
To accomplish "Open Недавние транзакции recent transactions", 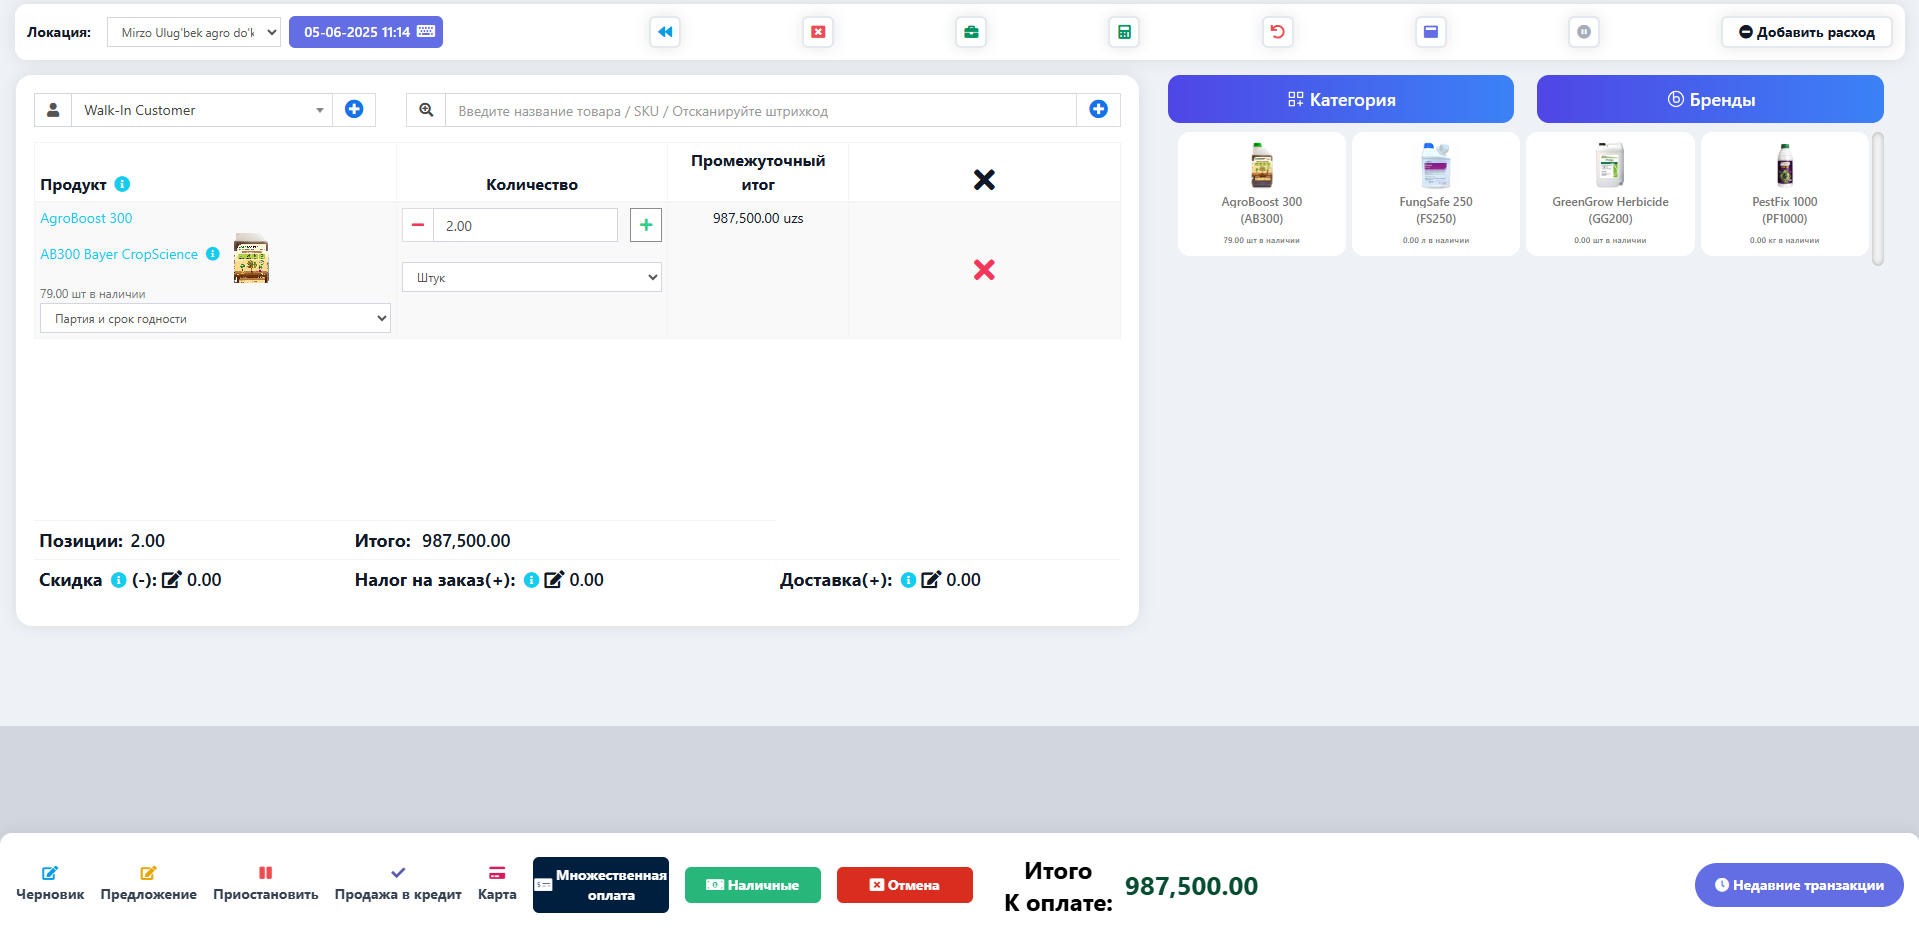I will pyautogui.click(x=1798, y=885).
